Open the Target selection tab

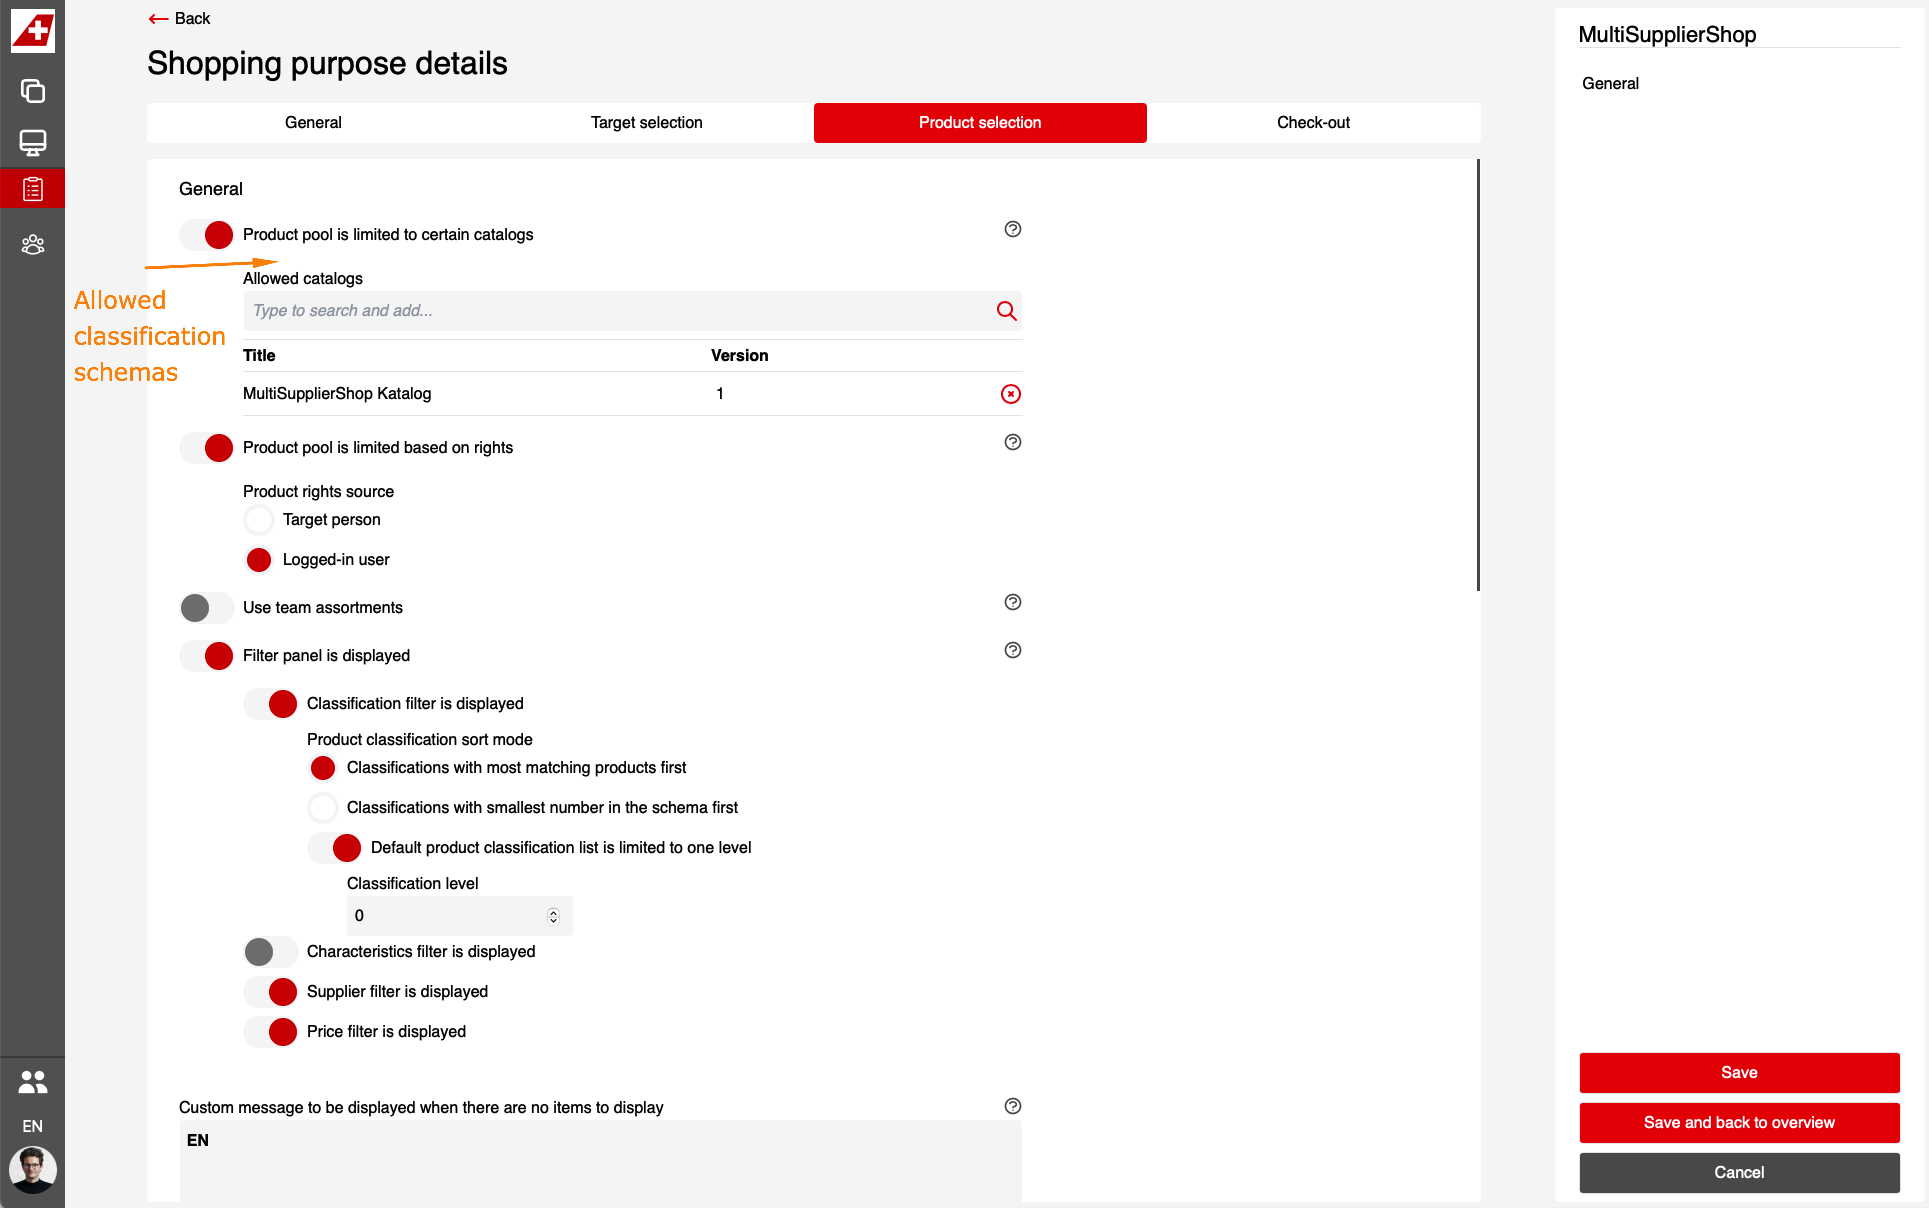tap(646, 123)
